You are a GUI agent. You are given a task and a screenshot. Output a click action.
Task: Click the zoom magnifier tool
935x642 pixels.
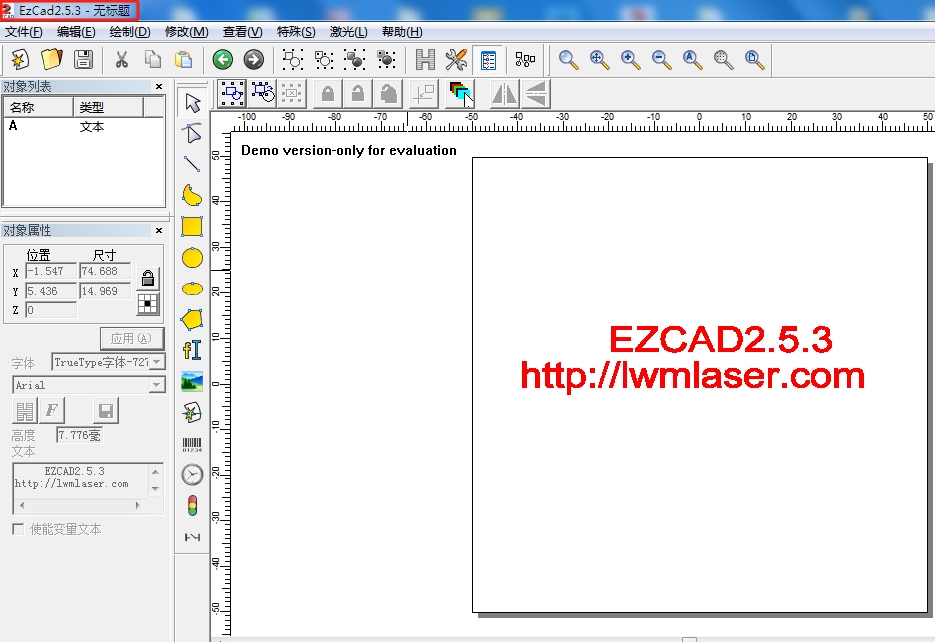pyautogui.click(x=568, y=60)
